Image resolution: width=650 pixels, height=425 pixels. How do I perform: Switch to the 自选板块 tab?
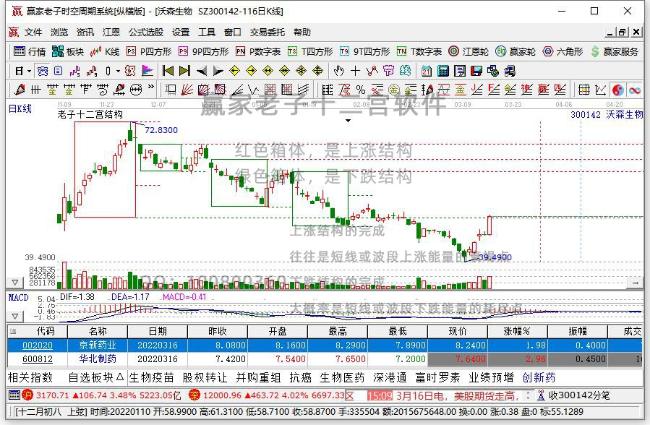pos(96,377)
